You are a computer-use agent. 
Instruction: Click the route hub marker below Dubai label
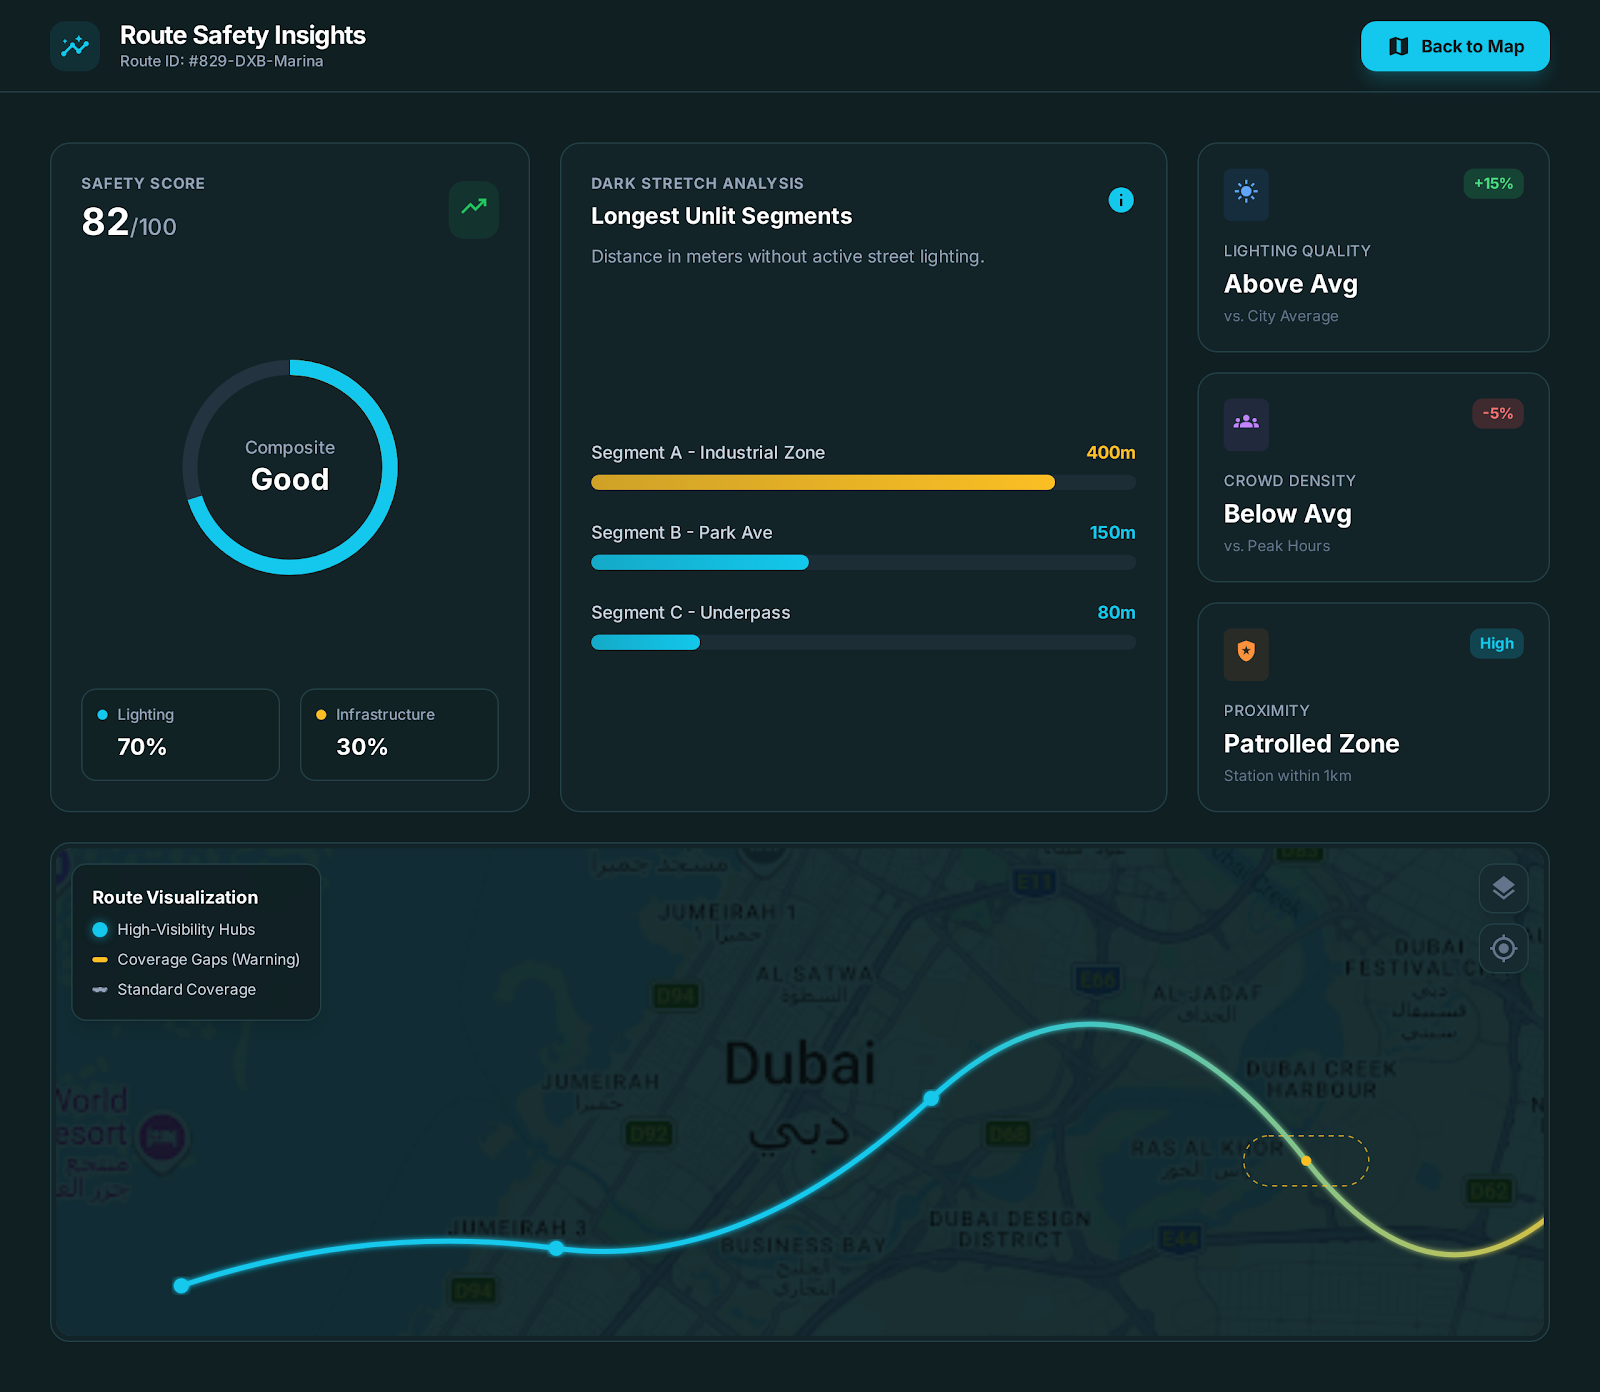point(931,1098)
